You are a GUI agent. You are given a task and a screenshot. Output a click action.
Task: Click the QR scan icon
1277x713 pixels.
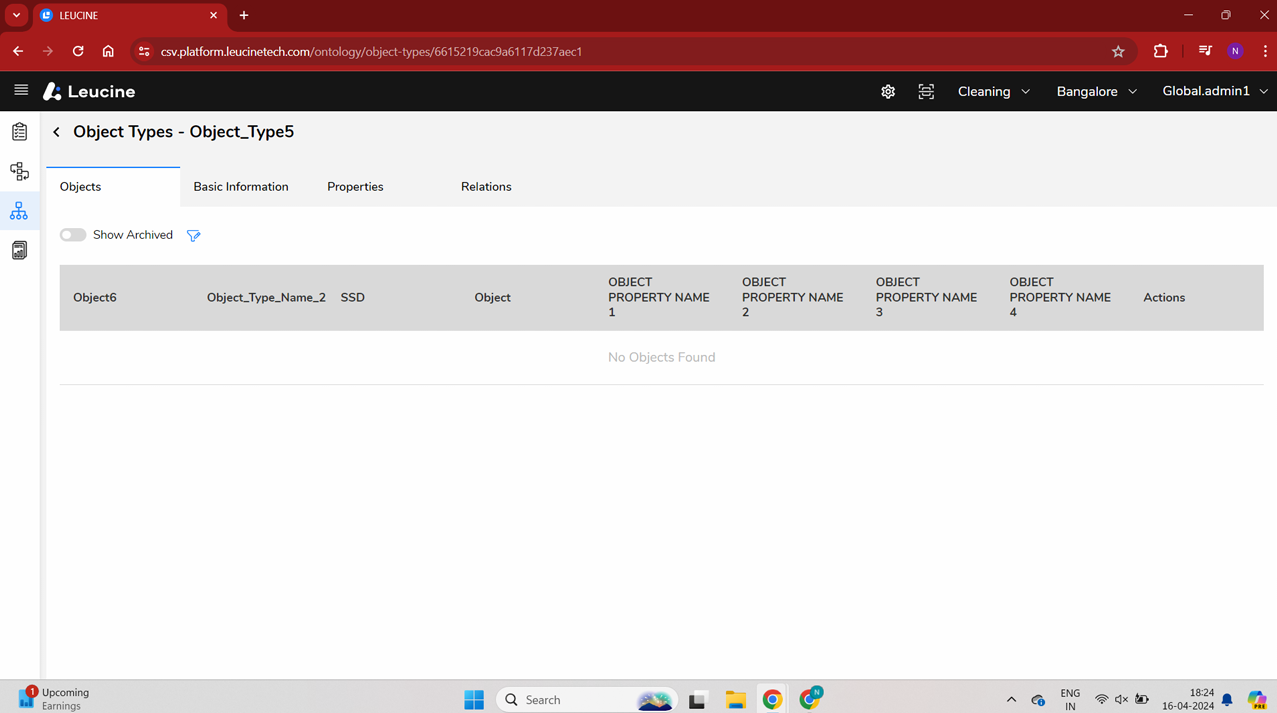pyautogui.click(x=926, y=91)
